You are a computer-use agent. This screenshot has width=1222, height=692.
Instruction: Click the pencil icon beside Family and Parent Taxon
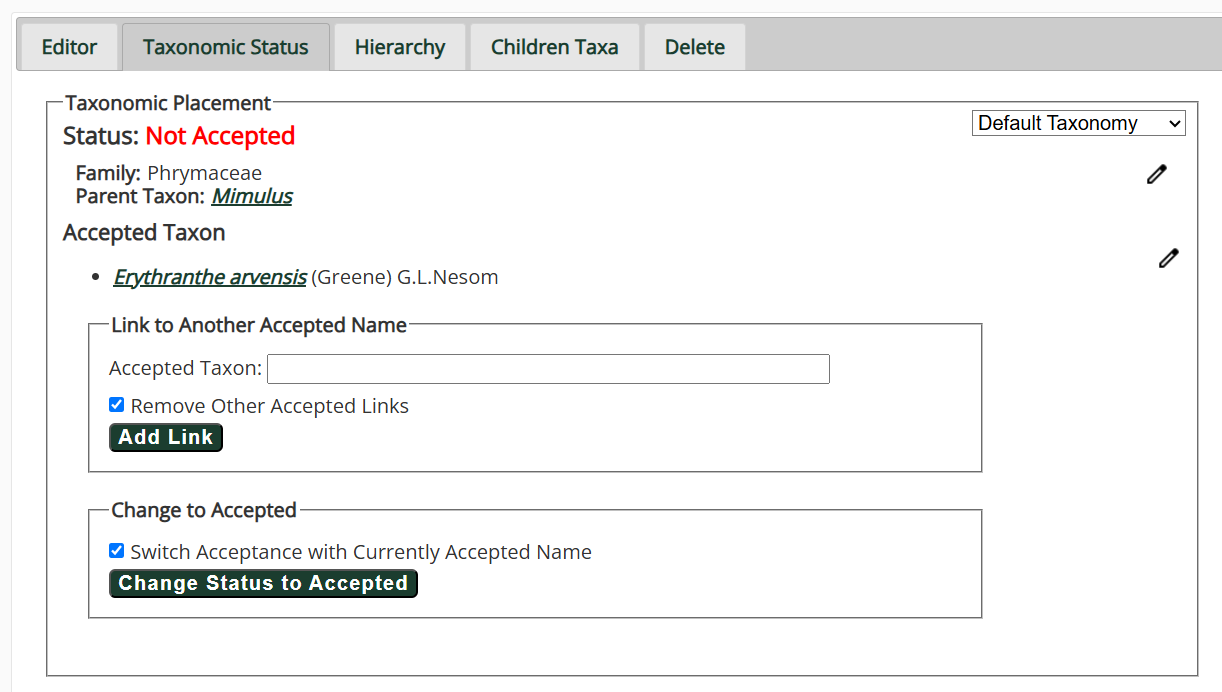coord(1157,174)
